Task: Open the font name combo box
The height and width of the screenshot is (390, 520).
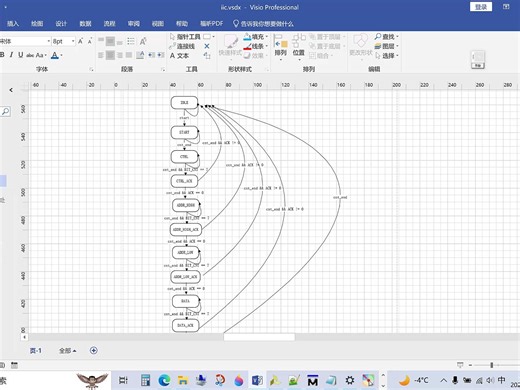Action: pos(25,41)
